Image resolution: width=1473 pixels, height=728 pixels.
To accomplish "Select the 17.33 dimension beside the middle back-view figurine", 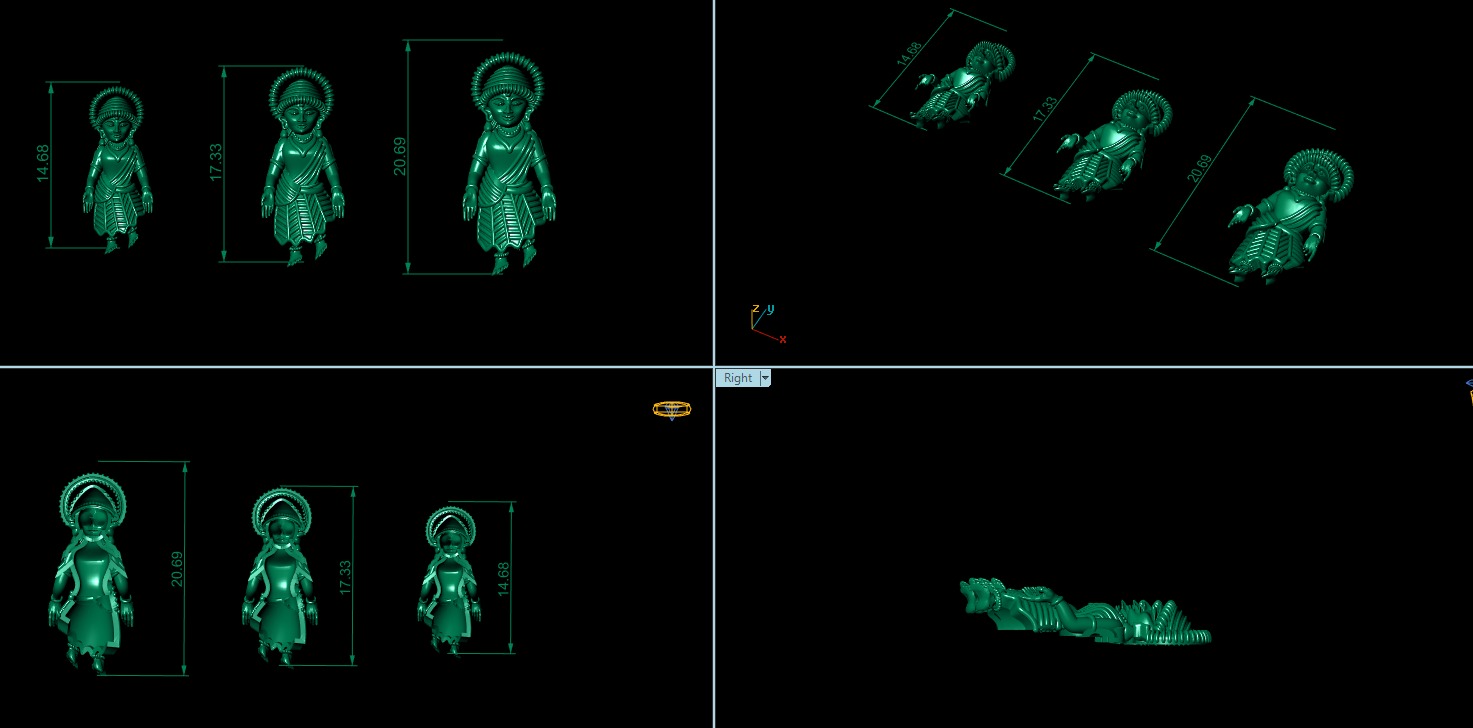I will coord(345,578).
